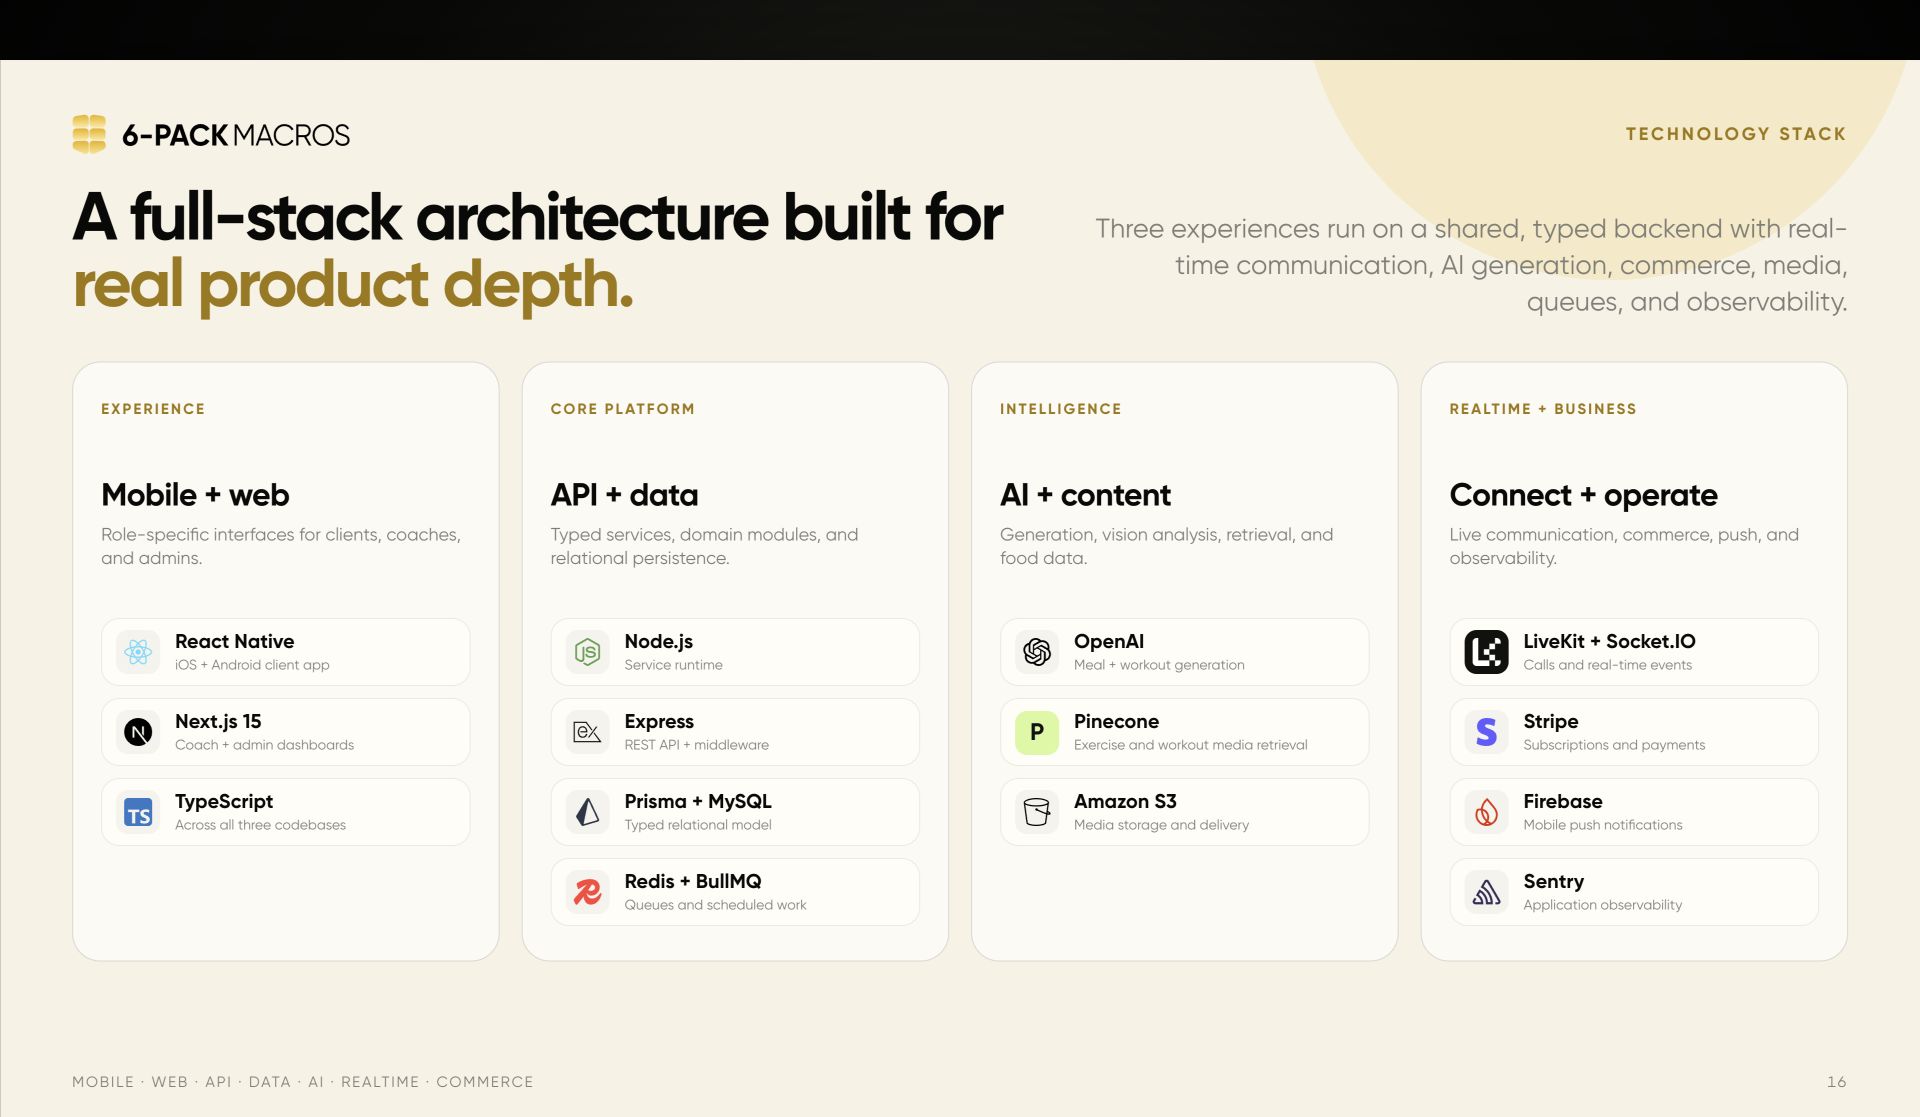Click the Sentry logo icon

pyautogui.click(x=1486, y=892)
